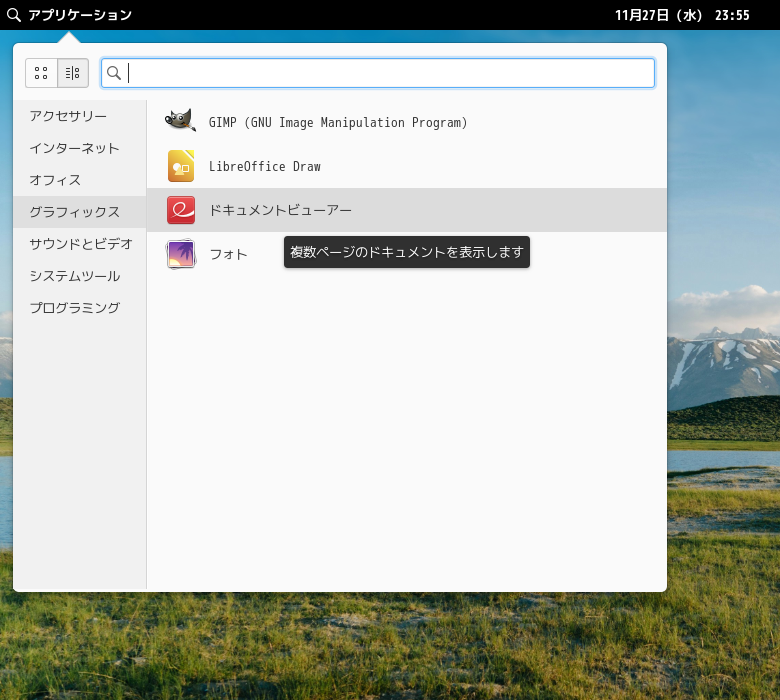This screenshot has width=780, height=700.
Task: Click the GIMP application icon
Action: pyautogui.click(x=180, y=122)
